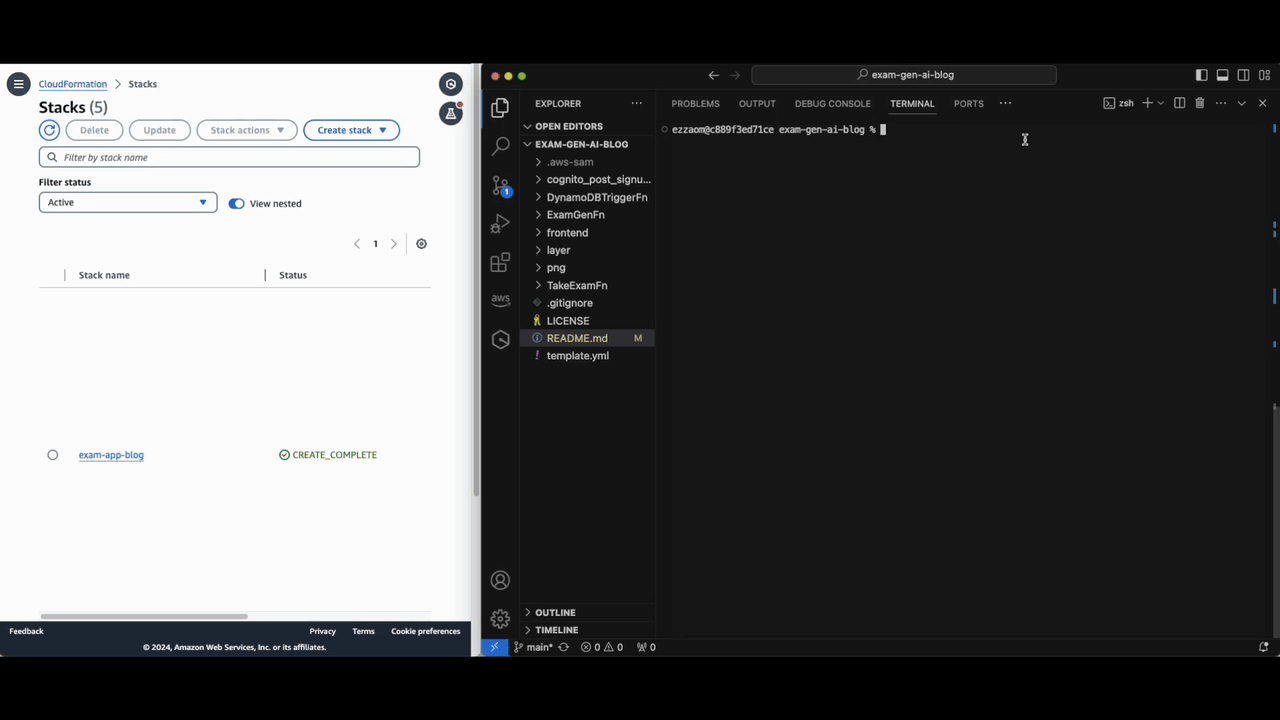Kill the terminal with the trash icon

pos(1200,103)
